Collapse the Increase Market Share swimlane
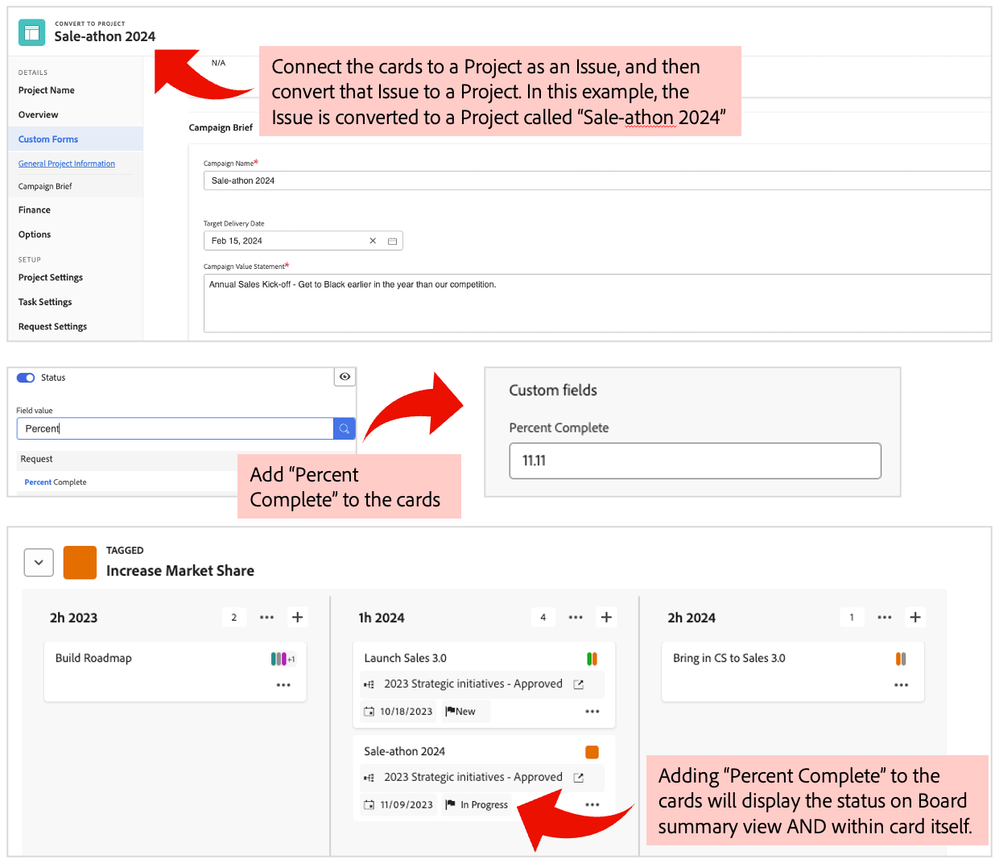The width and height of the screenshot is (999, 864). coord(38,562)
